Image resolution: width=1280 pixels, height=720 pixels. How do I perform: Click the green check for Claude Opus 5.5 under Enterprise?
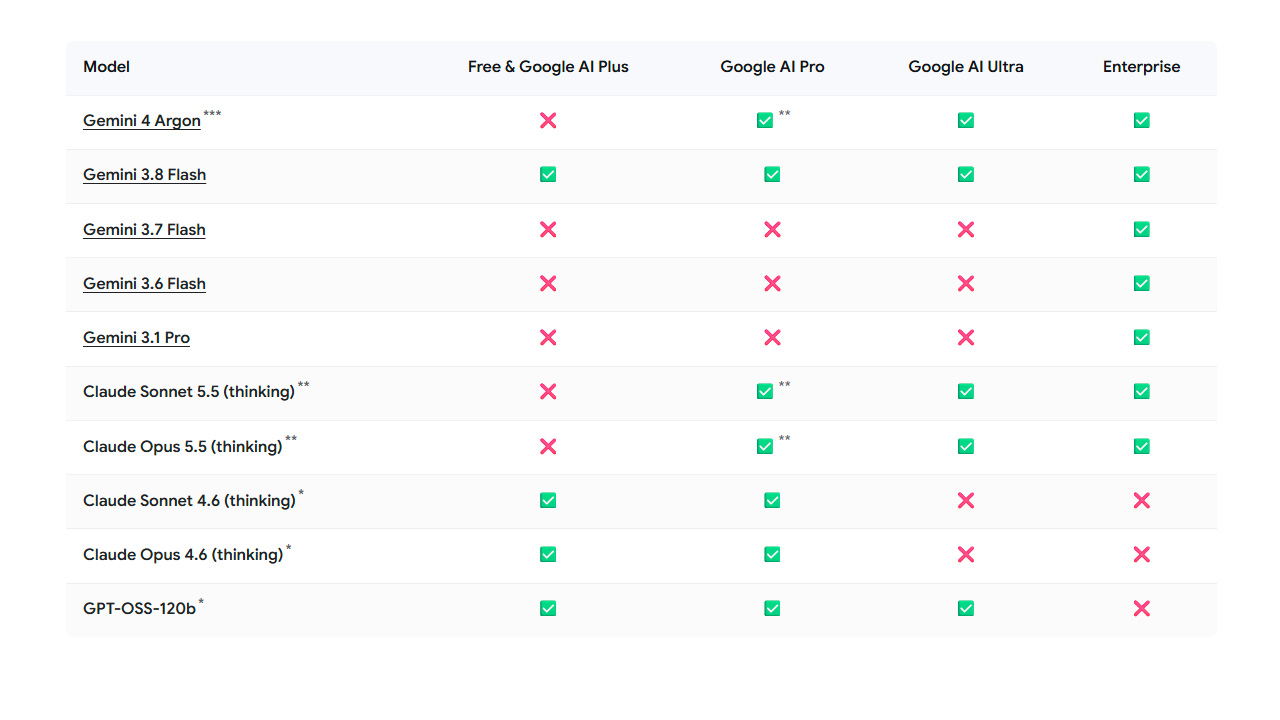coord(1142,447)
